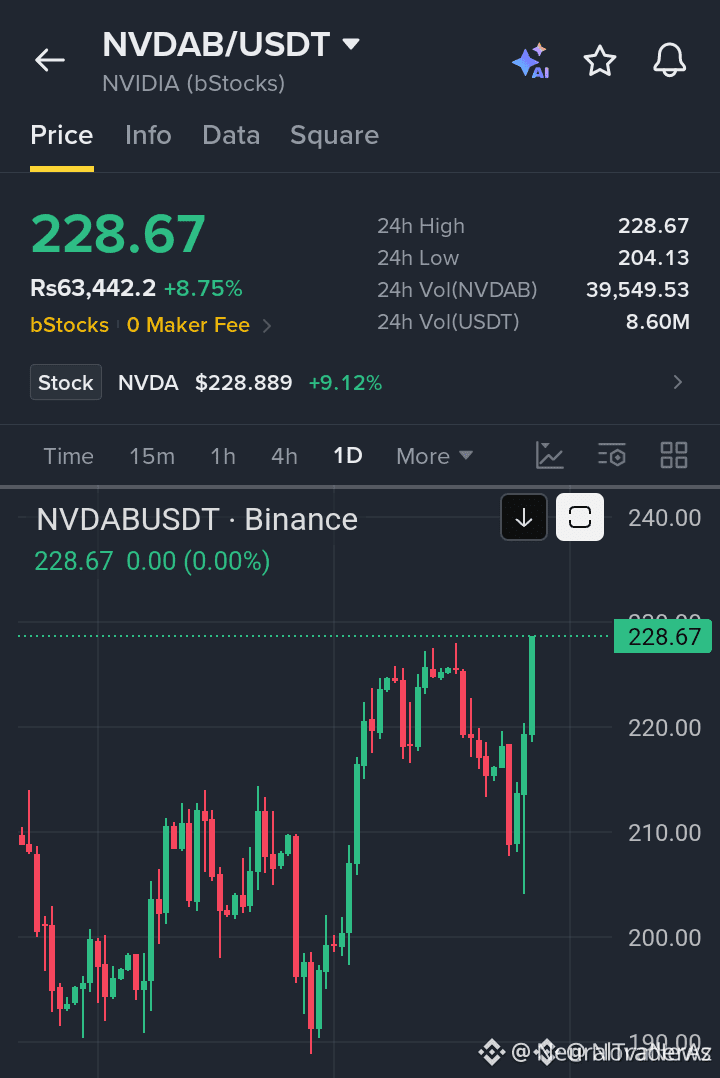The image size is (720, 1078).
Task: Tap the 240.00 price axis label
Action: coord(664,518)
